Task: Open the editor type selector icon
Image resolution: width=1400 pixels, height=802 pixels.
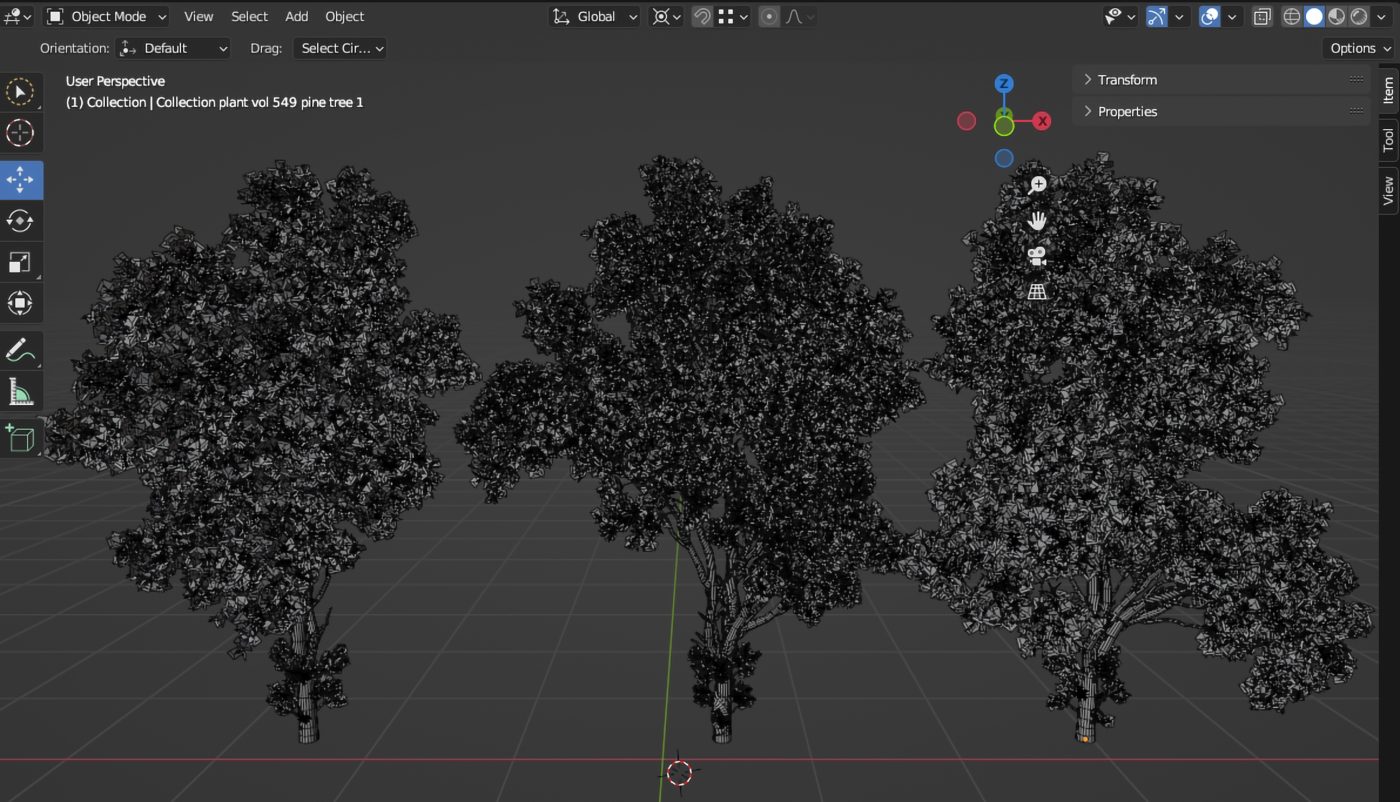Action: pyautogui.click(x=18, y=16)
